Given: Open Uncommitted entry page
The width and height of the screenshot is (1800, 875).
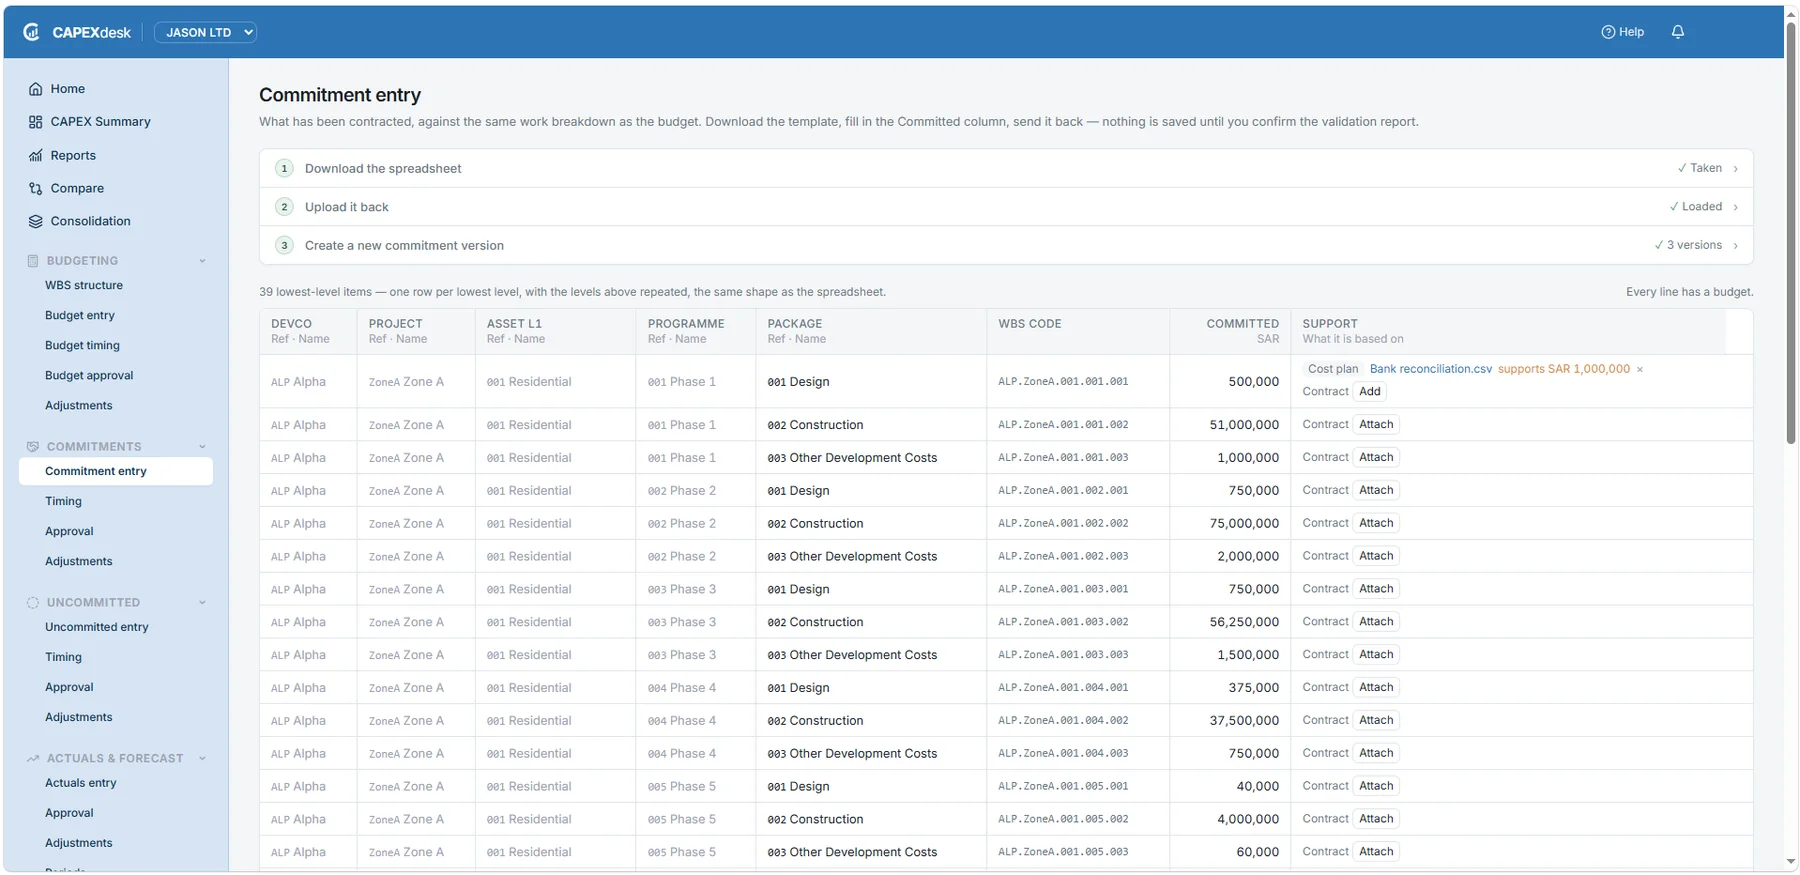Looking at the screenshot, I should pos(97,628).
